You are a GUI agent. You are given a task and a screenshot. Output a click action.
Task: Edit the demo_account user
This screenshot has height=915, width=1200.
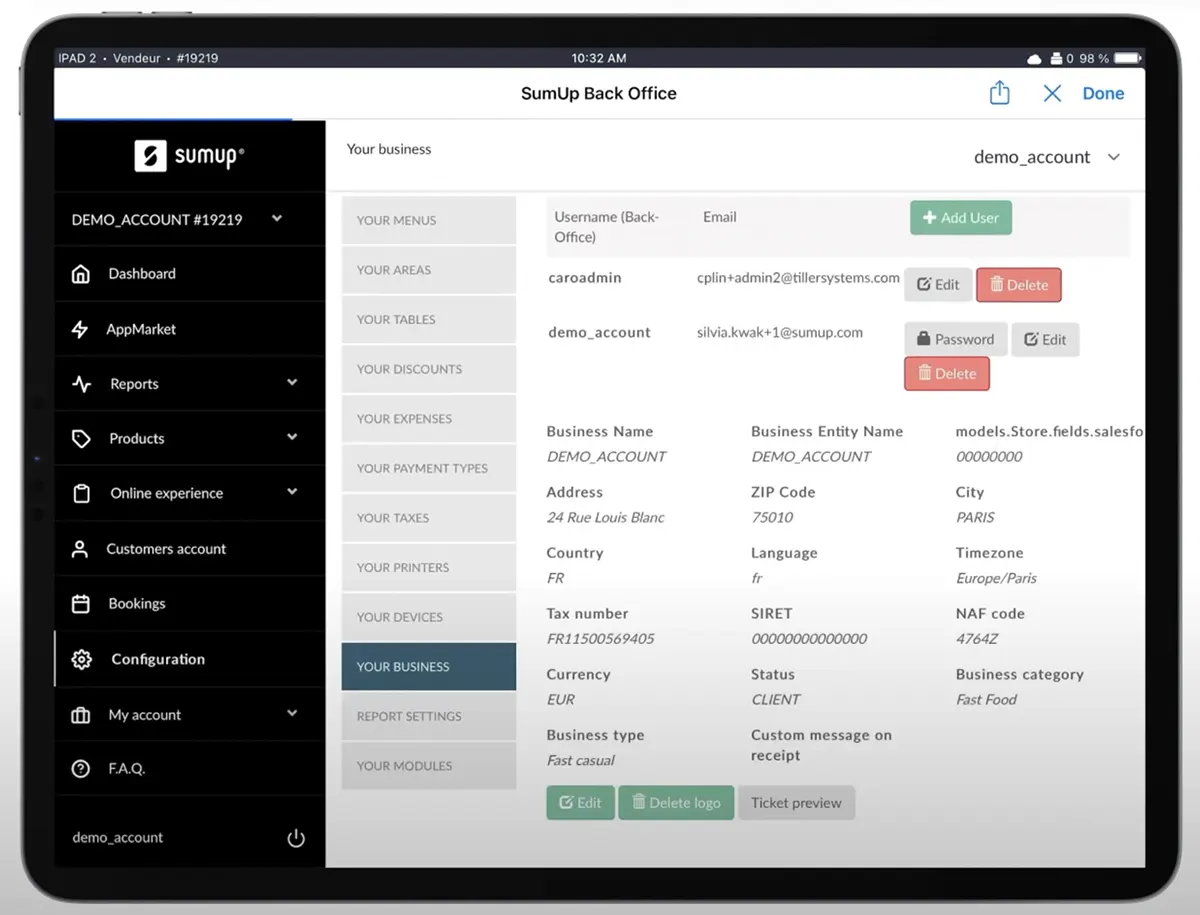pos(1045,340)
